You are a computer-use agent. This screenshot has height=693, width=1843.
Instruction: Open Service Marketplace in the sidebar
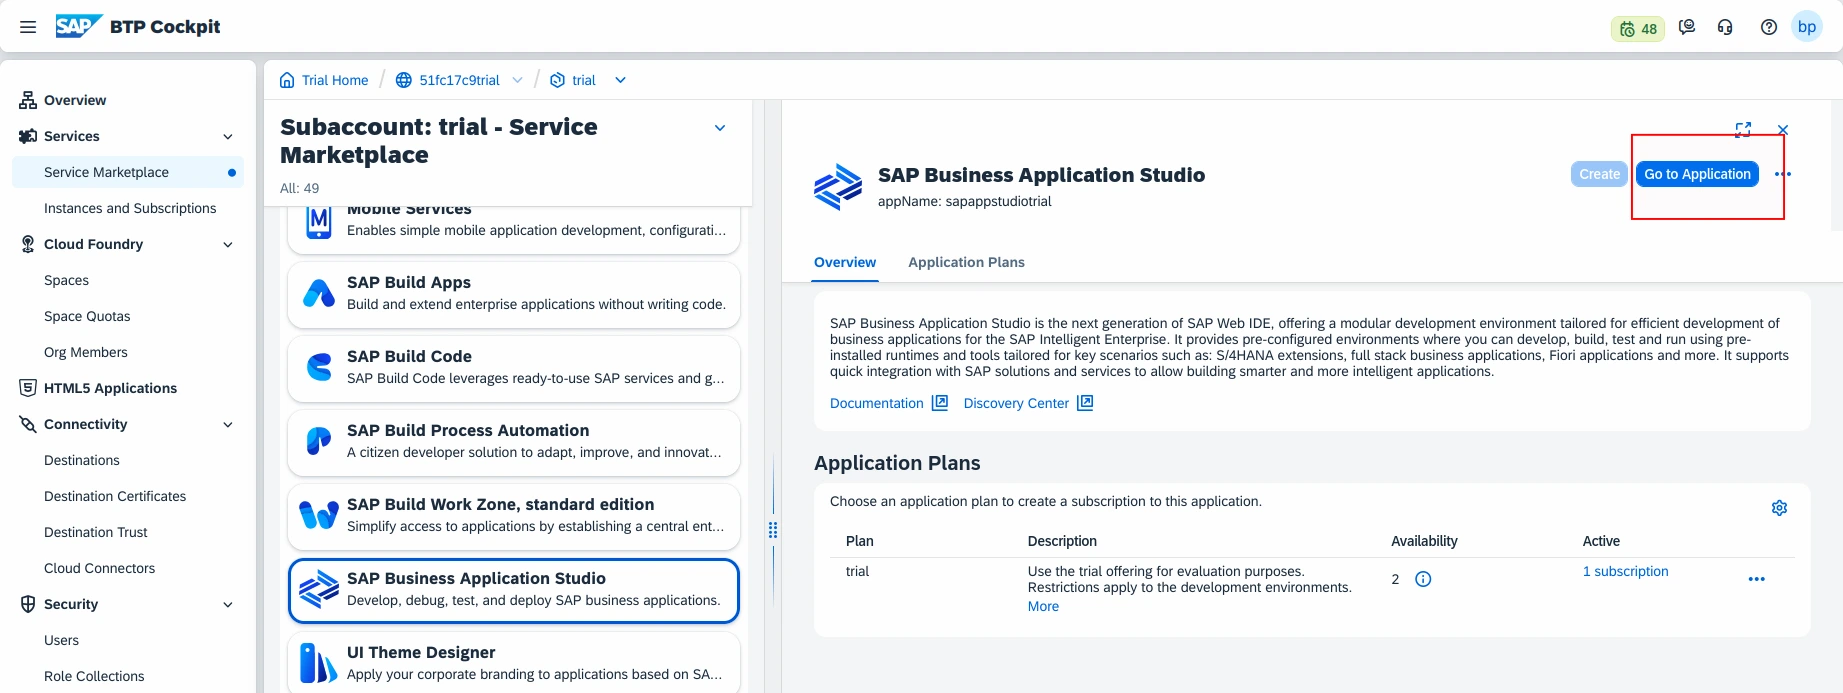(128, 172)
